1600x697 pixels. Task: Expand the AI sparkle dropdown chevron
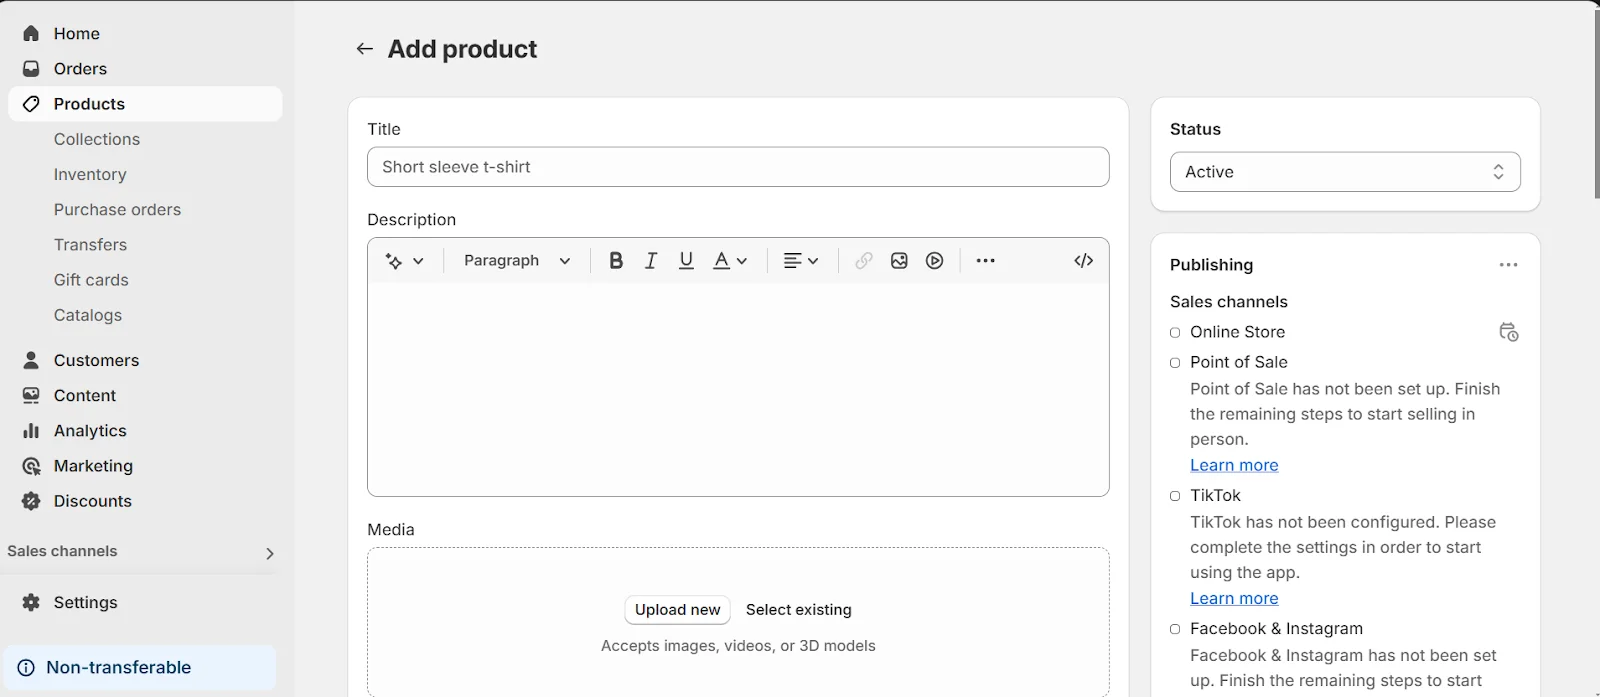click(x=418, y=261)
